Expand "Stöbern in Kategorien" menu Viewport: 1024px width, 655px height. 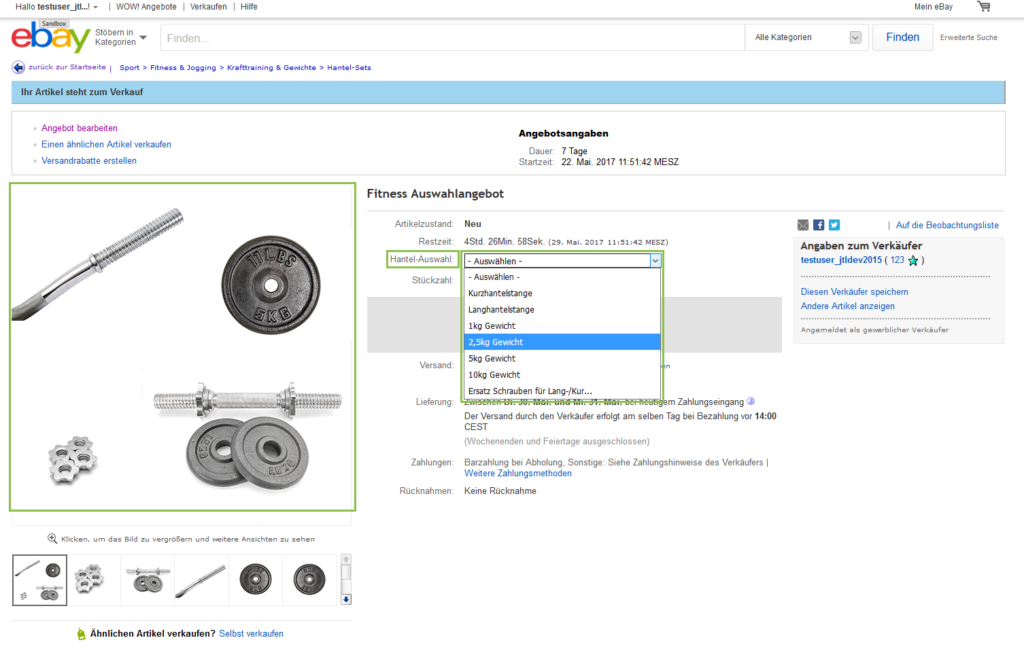tap(121, 37)
